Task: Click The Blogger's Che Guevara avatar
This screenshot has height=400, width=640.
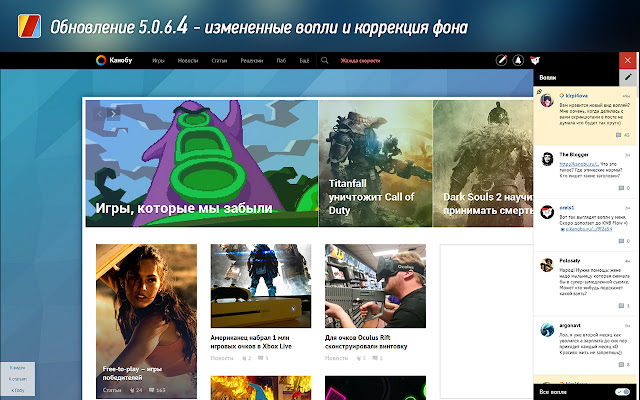Action: coord(547,159)
